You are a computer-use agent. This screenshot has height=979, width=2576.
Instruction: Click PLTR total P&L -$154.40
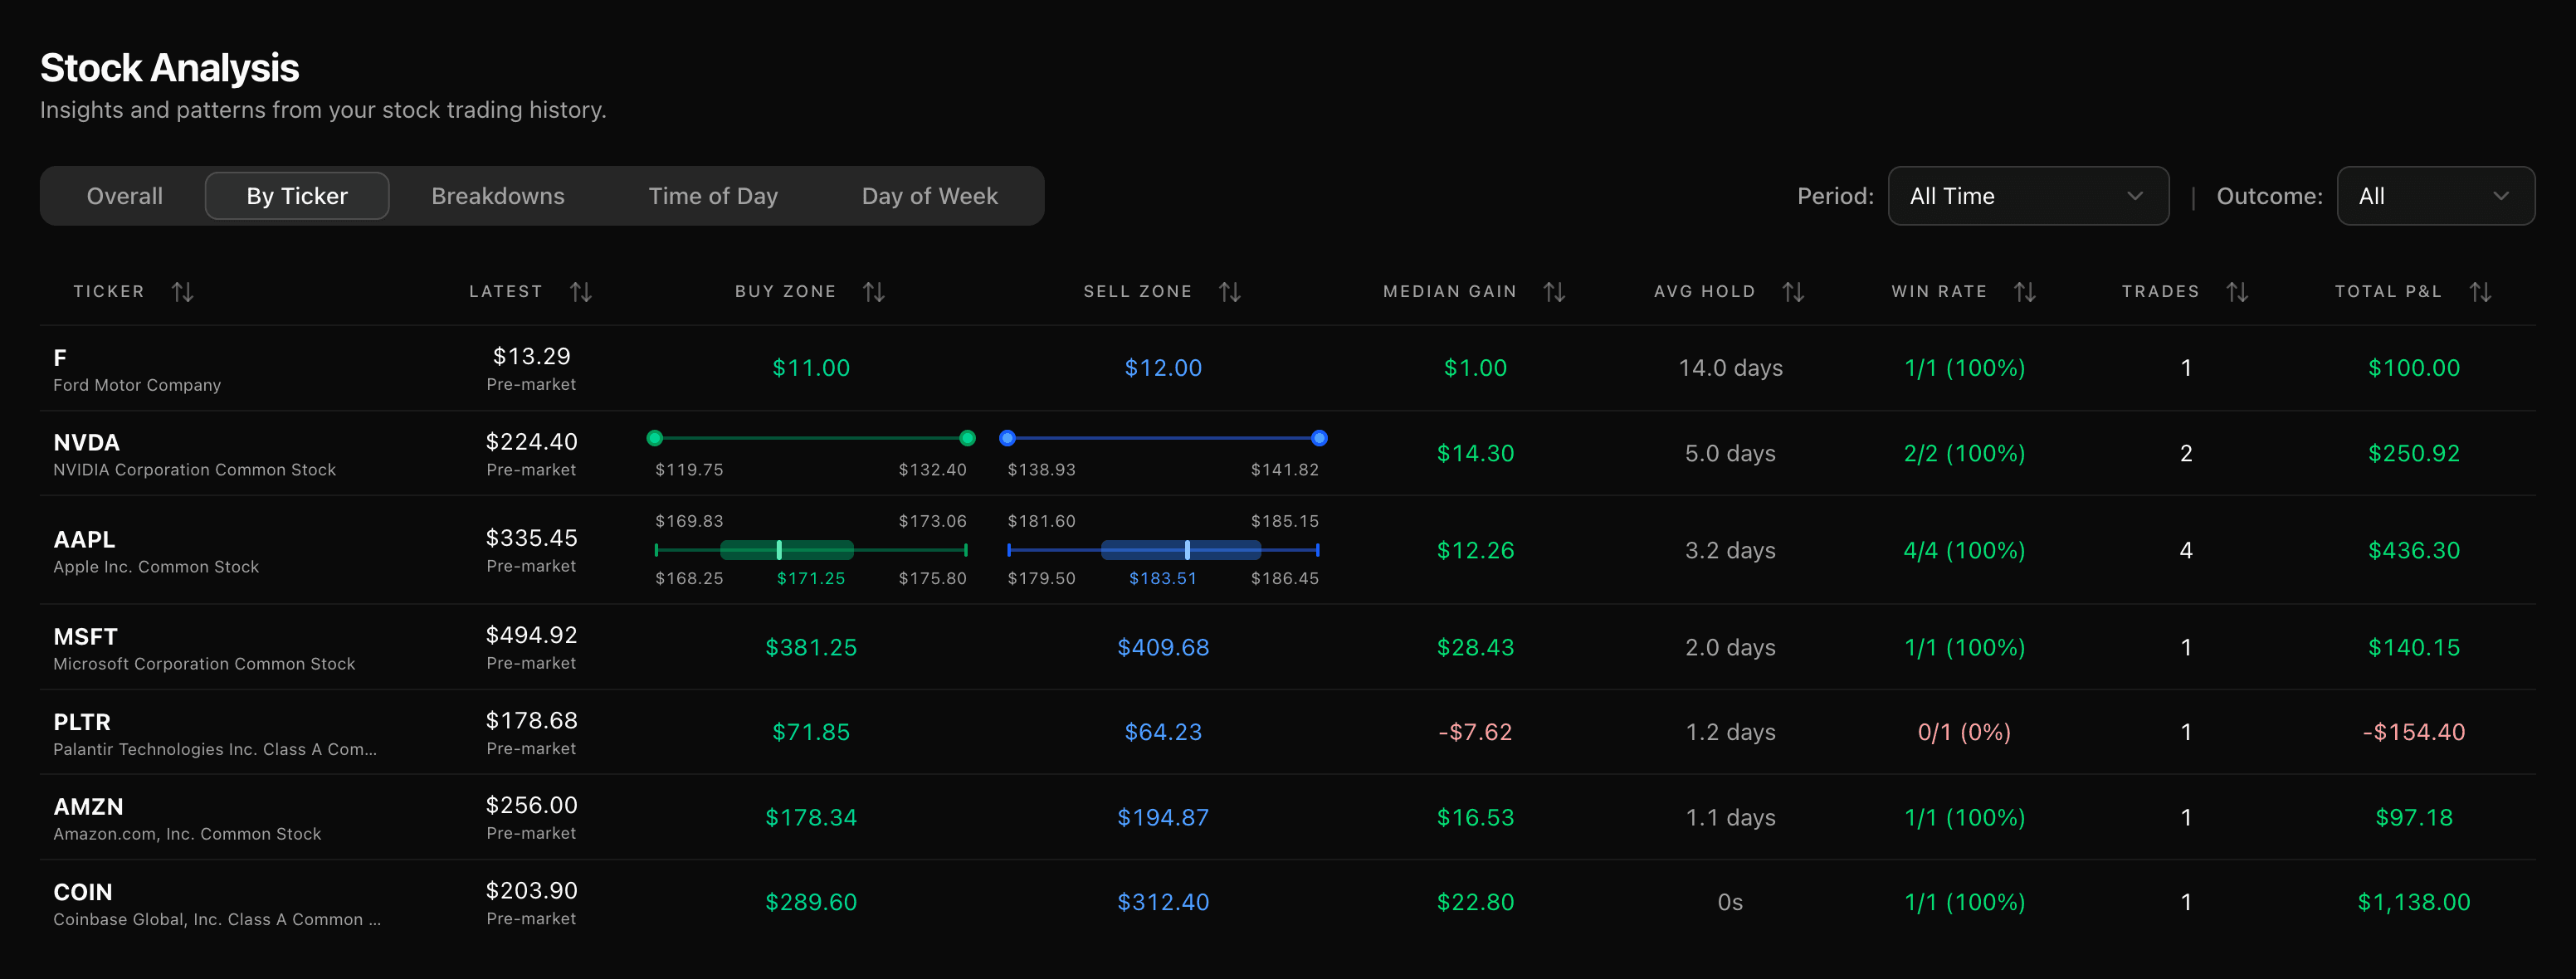tap(2414, 732)
